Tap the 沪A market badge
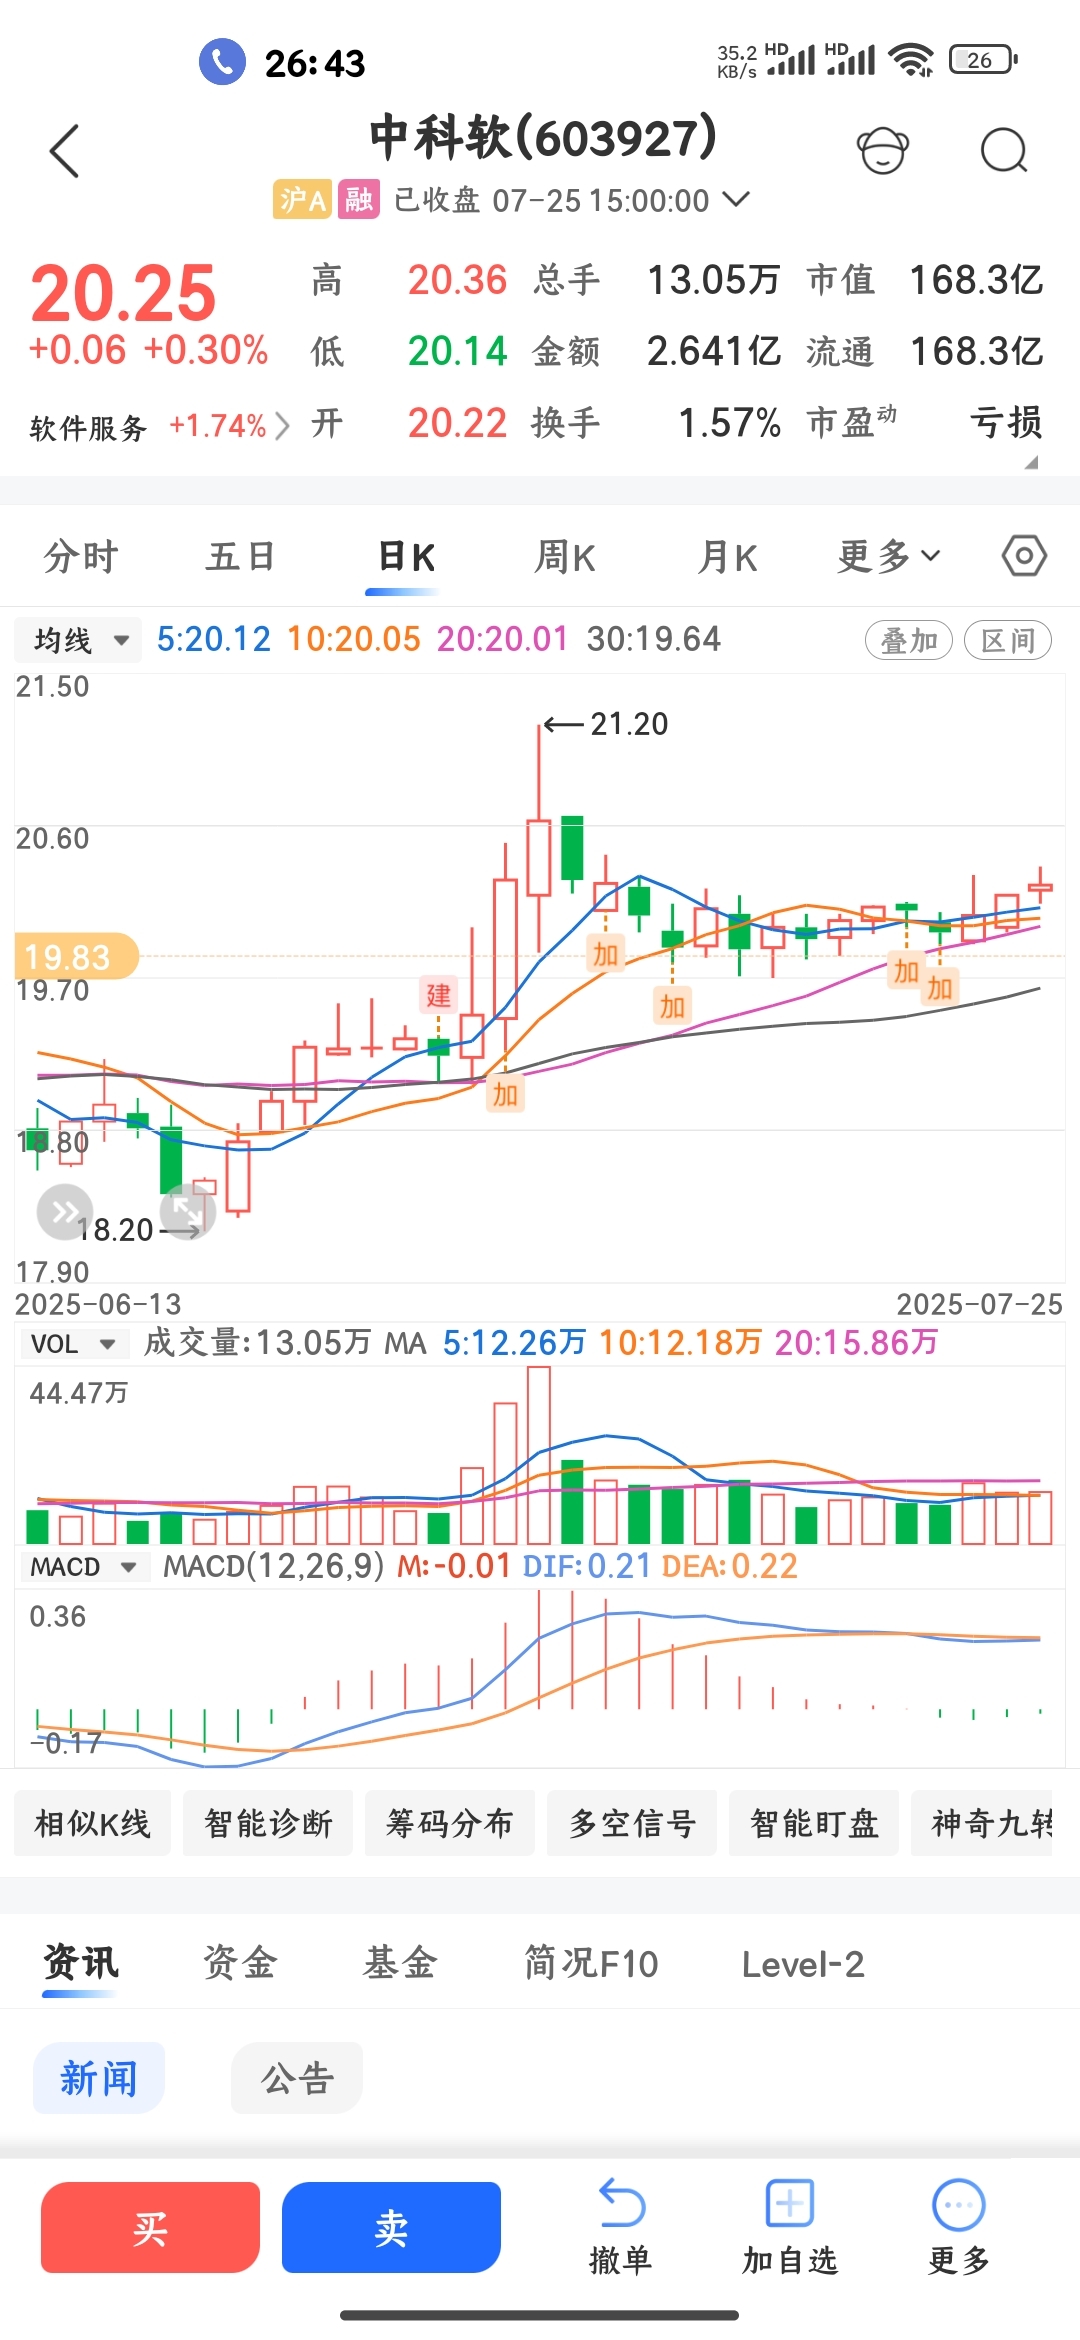The height and width of the screenshot is (2340, 1080). click(302, 200)
